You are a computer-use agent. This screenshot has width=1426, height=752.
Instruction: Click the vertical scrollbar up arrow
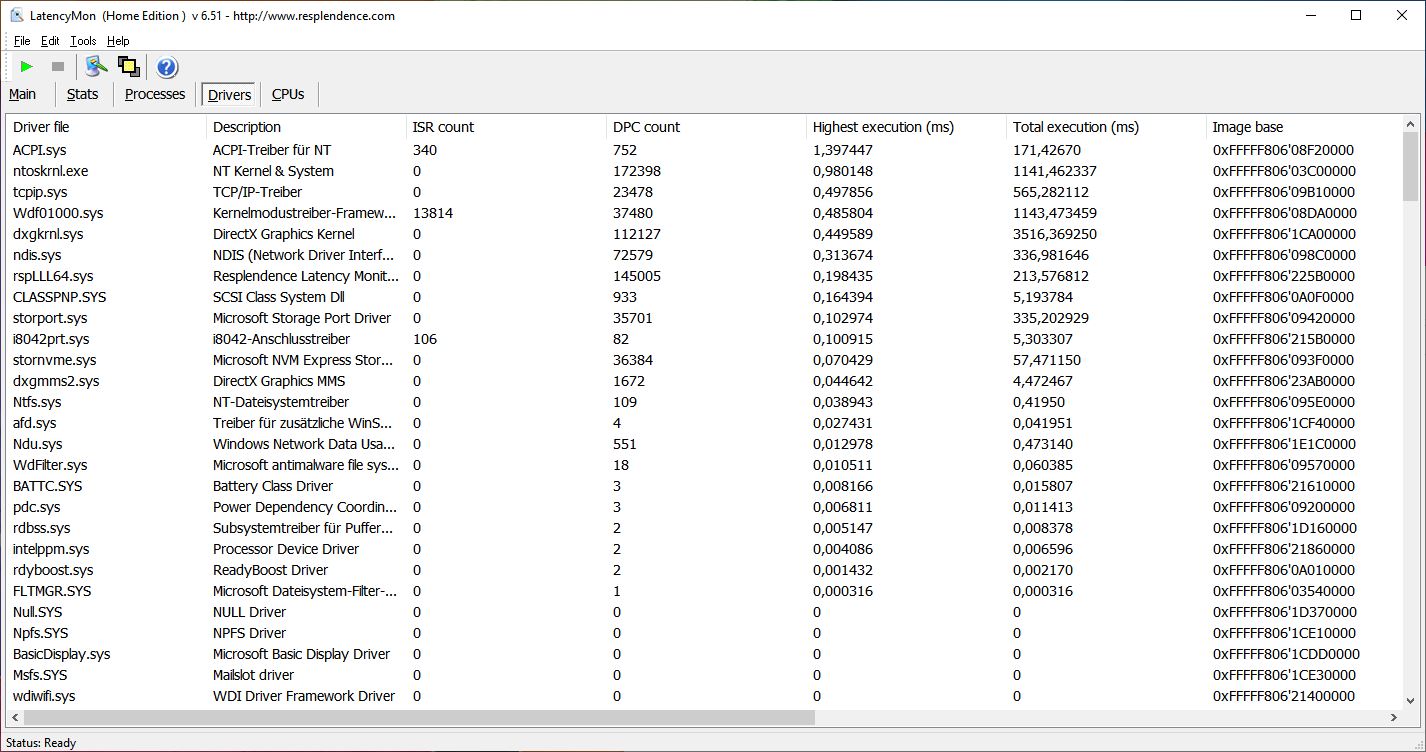click(1411, 124)
